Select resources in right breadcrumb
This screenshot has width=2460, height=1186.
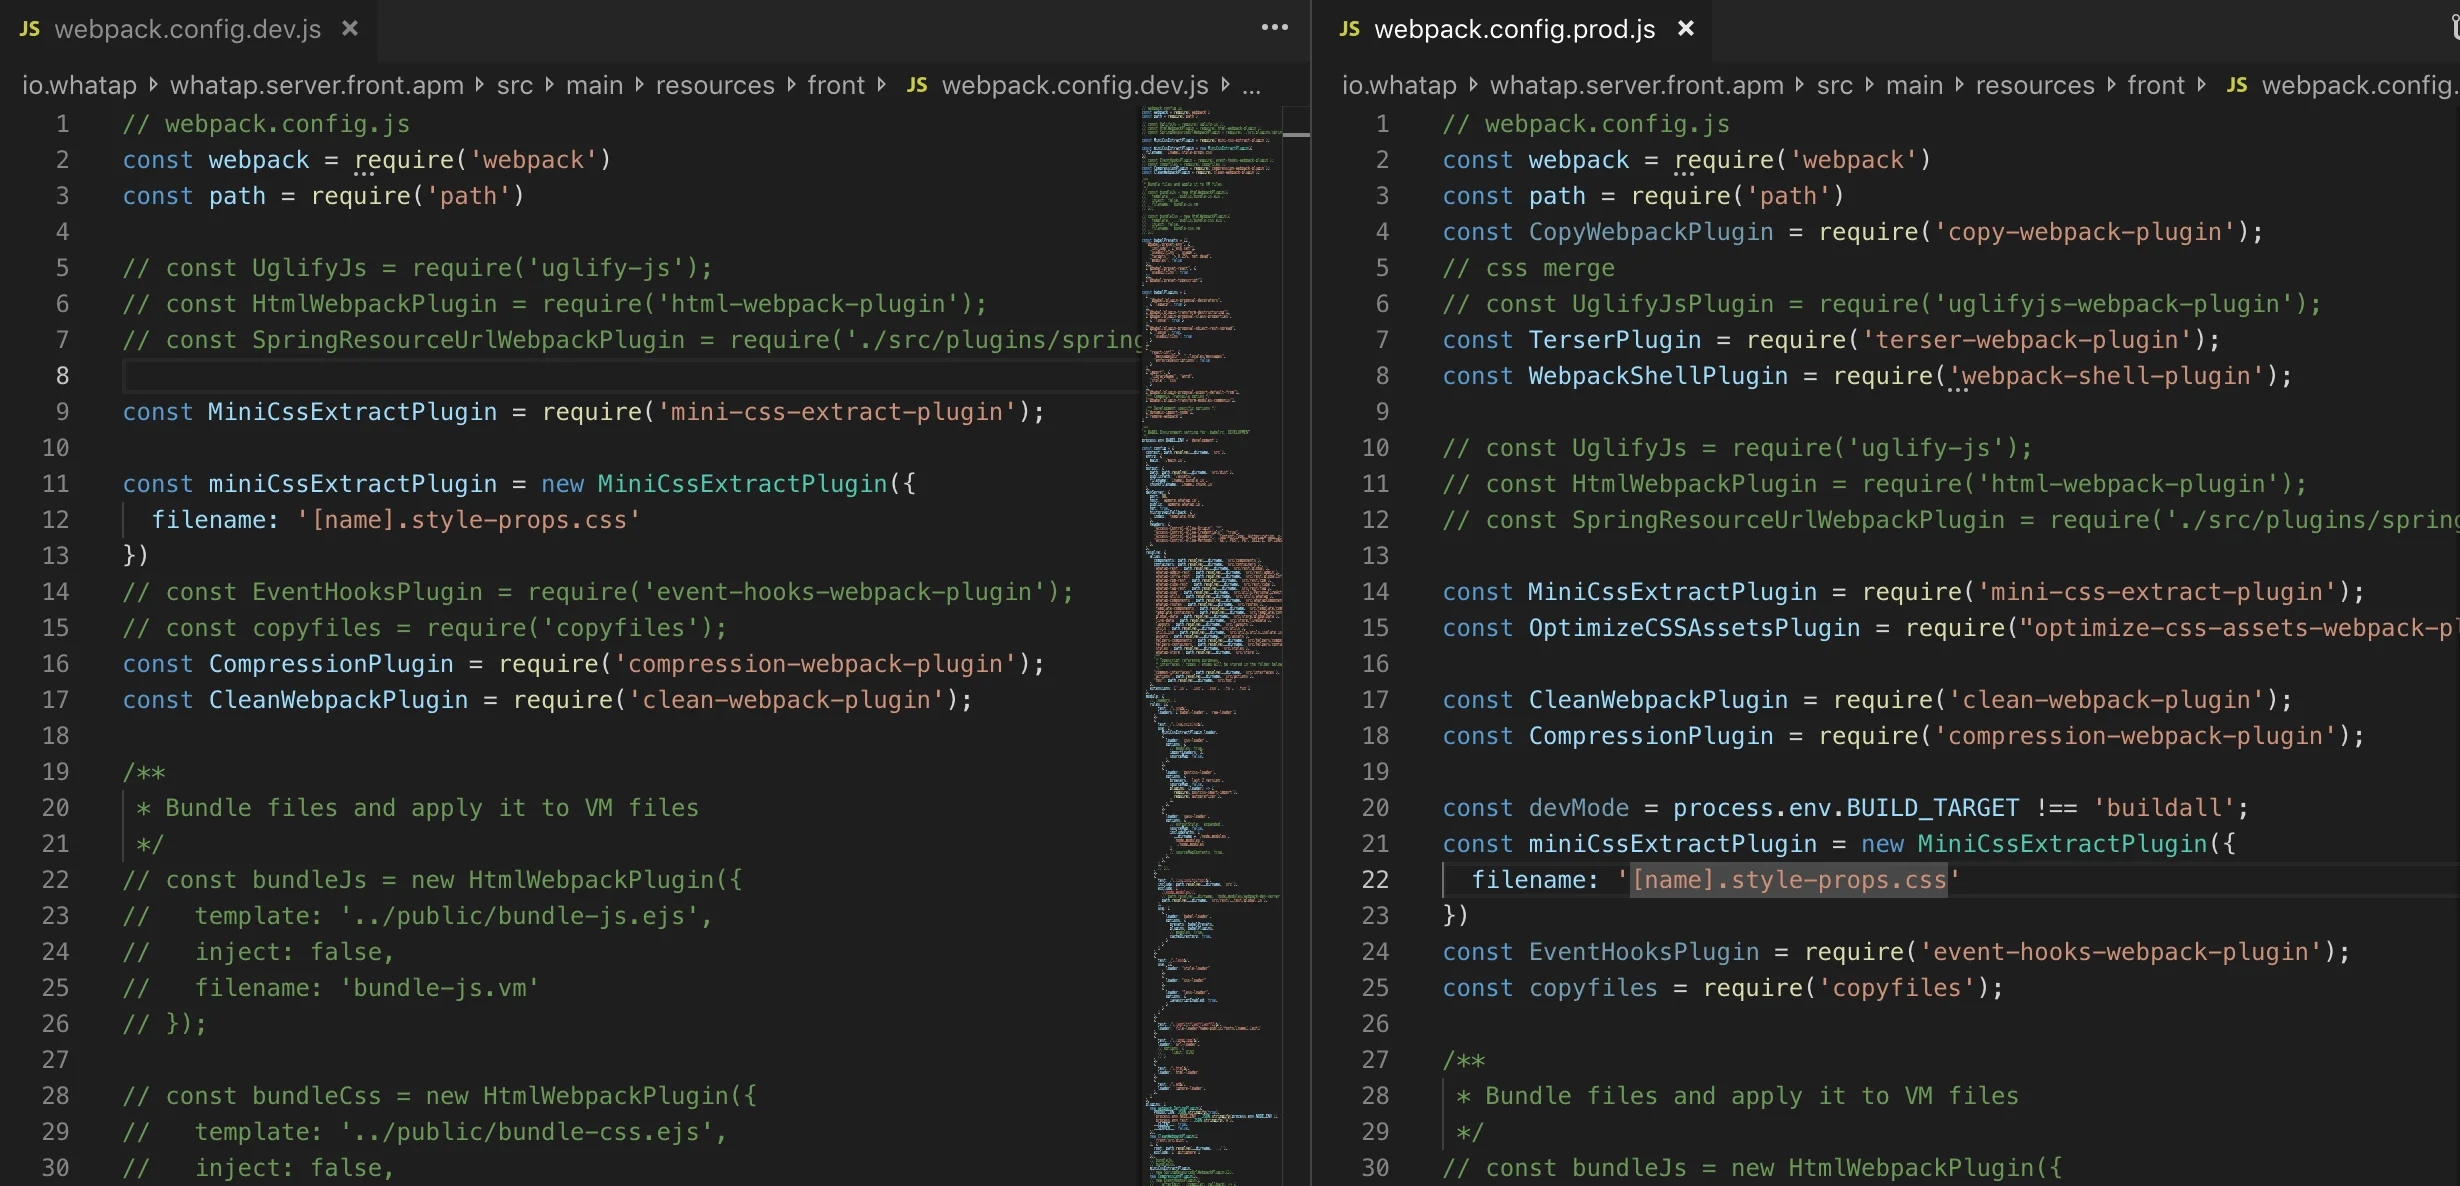(2035, 85)
